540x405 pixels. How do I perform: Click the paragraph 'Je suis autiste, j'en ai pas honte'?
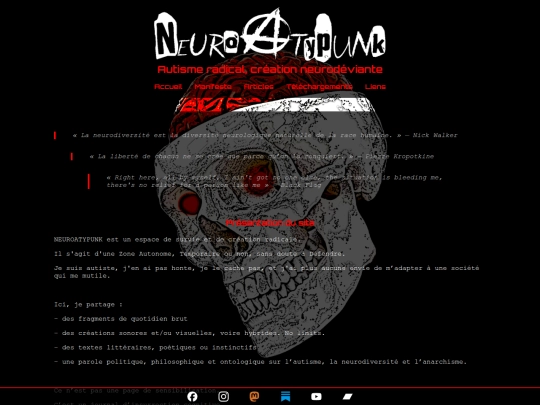click(267, 272)
